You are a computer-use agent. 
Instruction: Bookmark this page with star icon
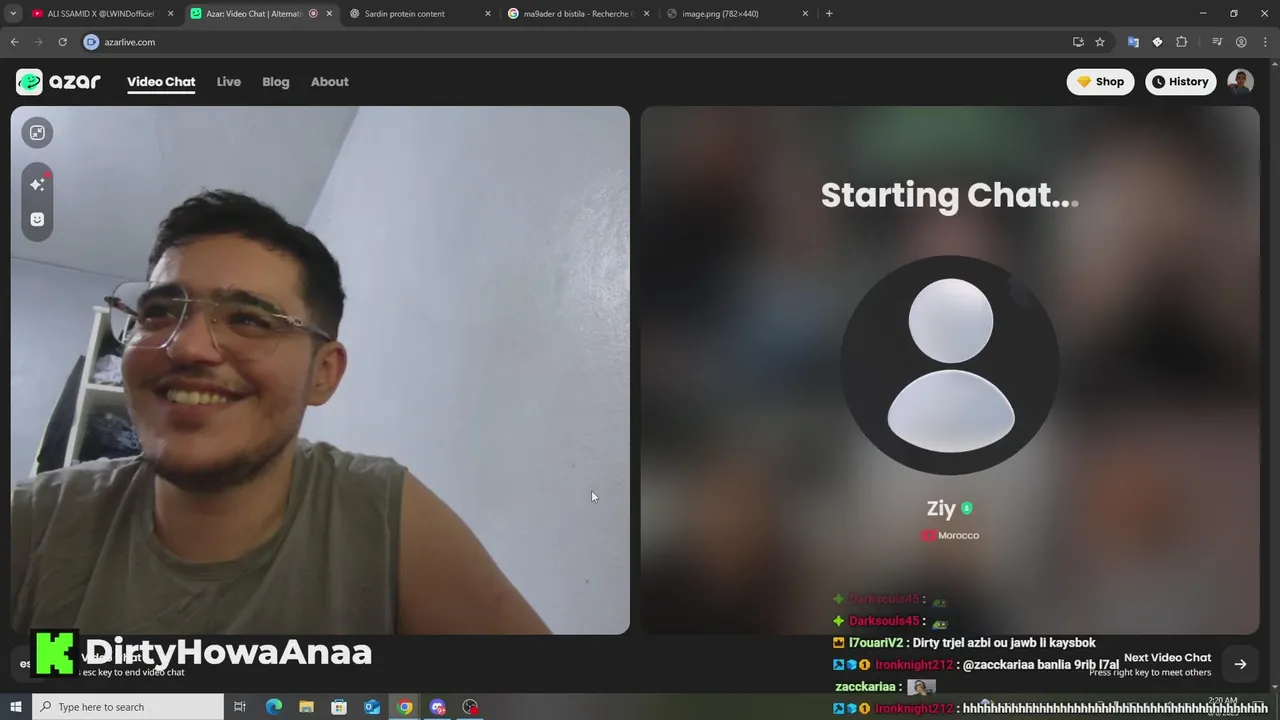click(1100, 42)
